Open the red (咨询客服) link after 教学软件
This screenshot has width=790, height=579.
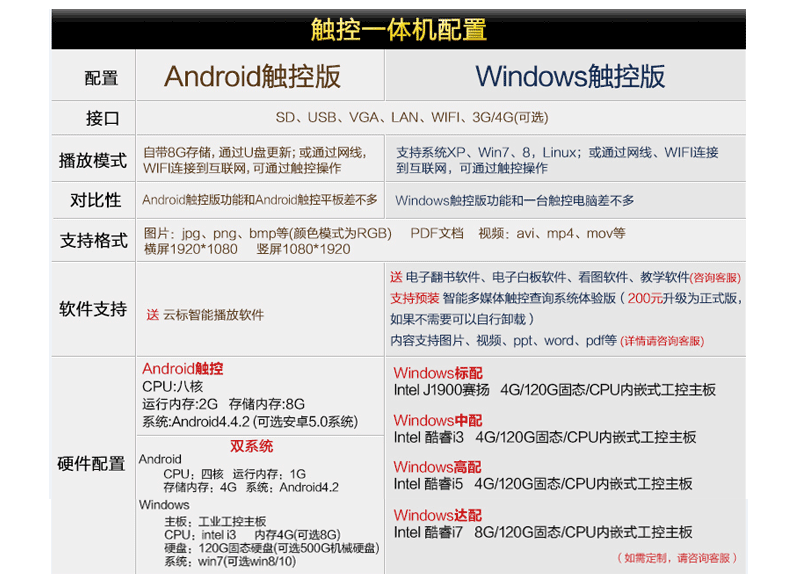point(716,277)
